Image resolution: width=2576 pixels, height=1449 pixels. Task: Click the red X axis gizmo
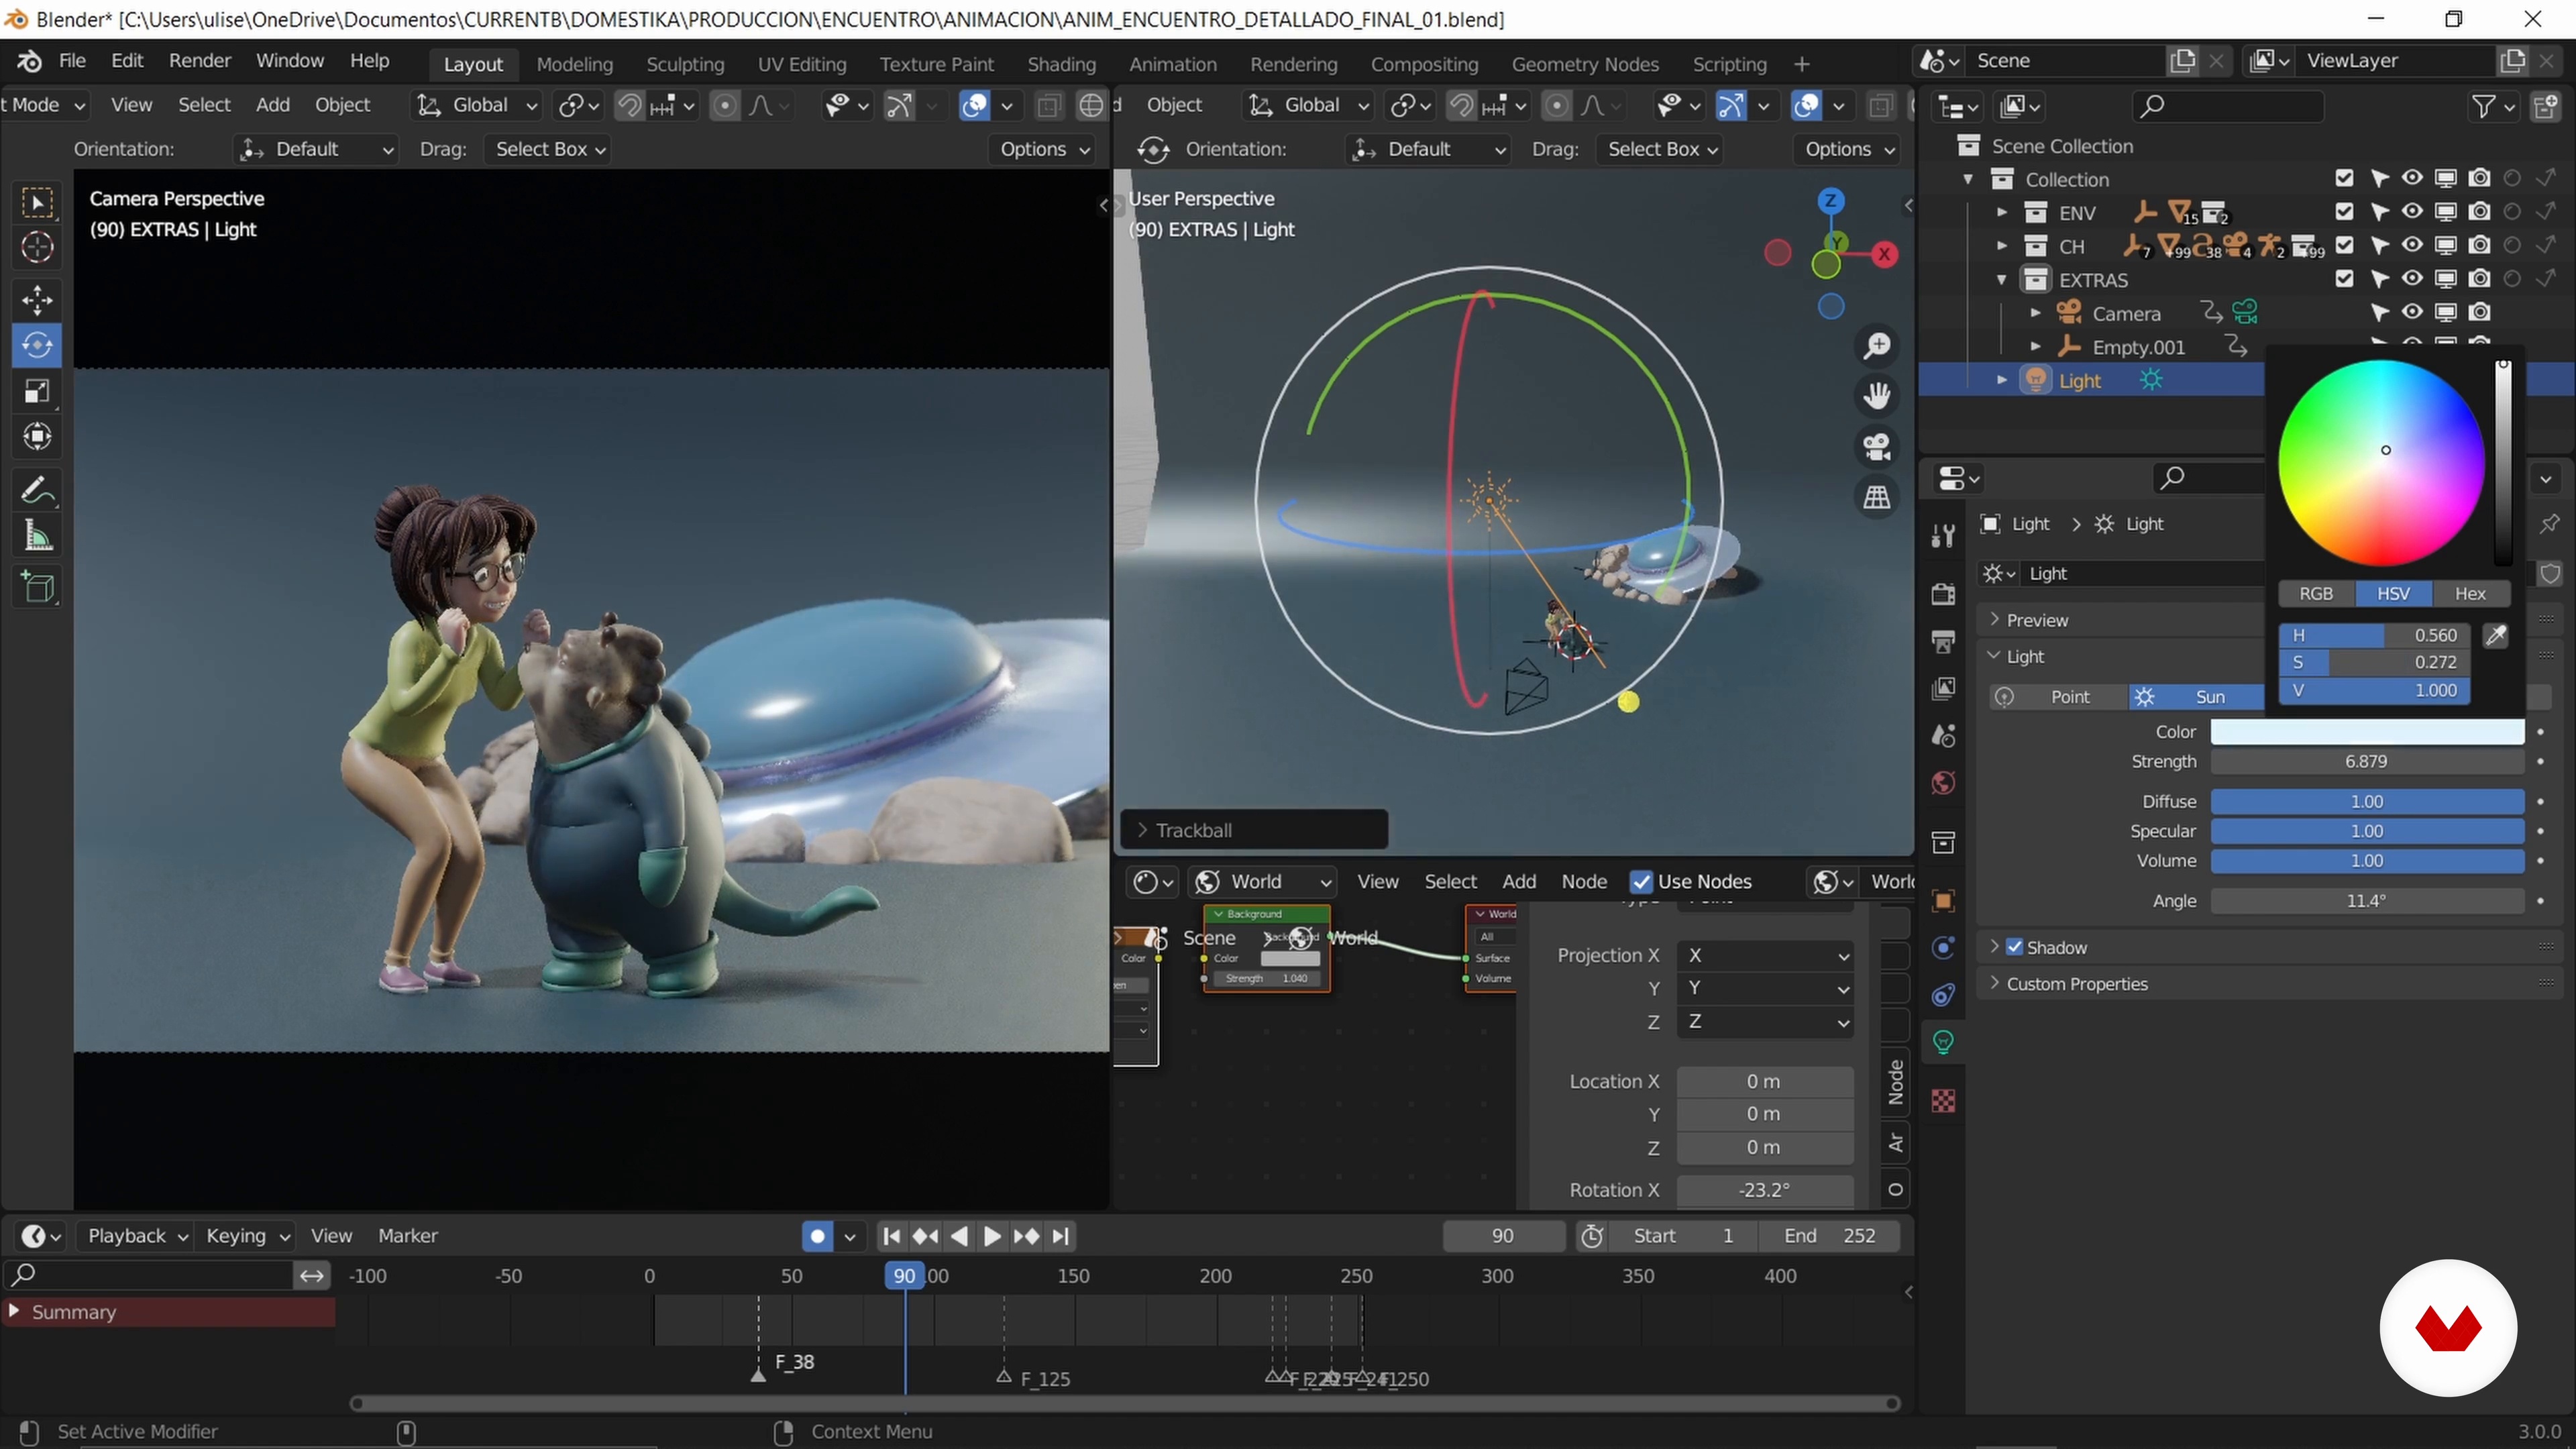[x=1884, y=254]
